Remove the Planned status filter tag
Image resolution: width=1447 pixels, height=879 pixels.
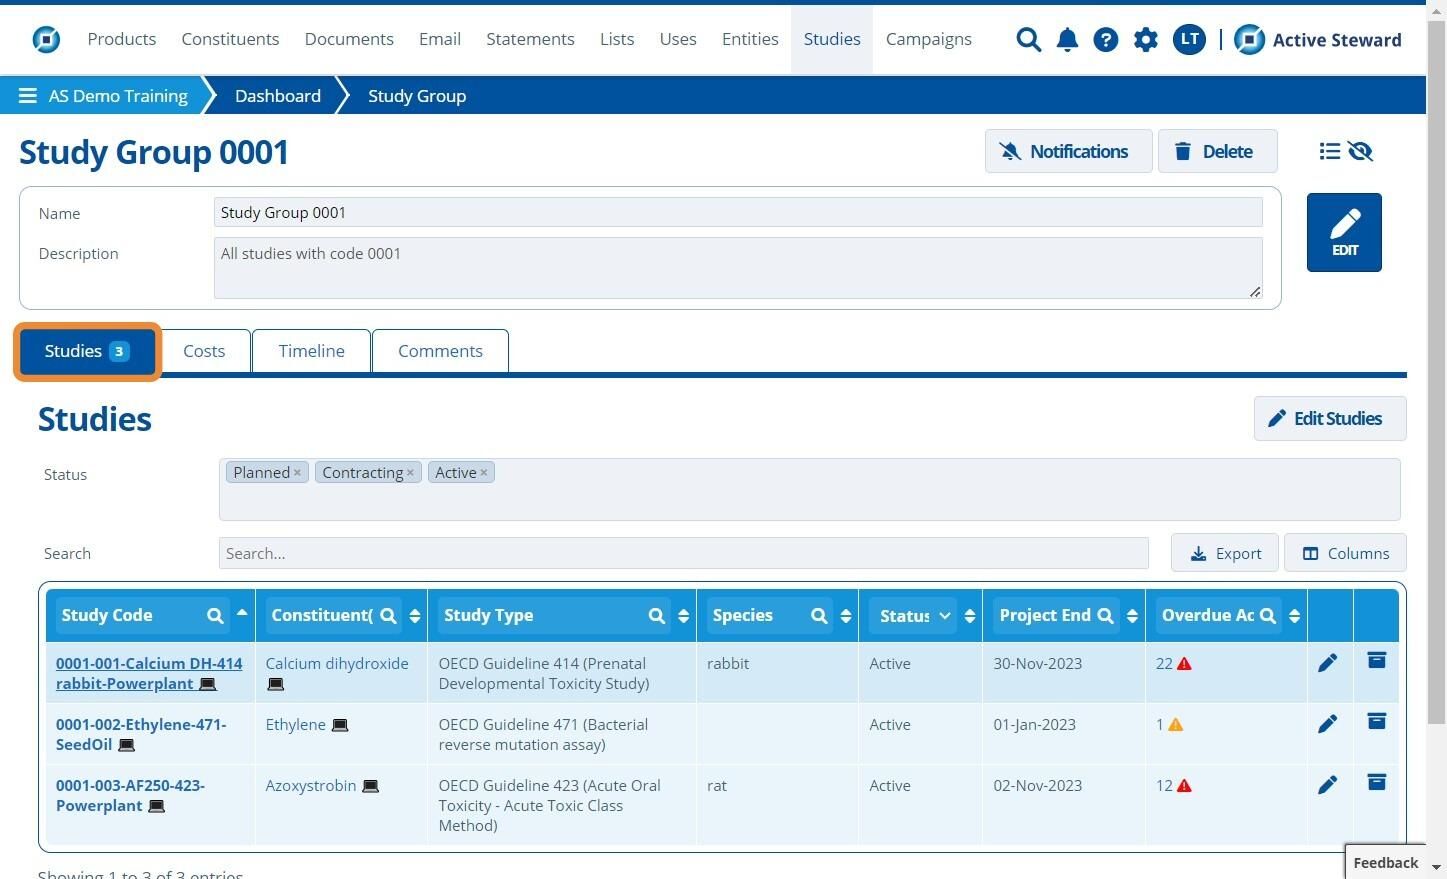click(x=297, y=473)
